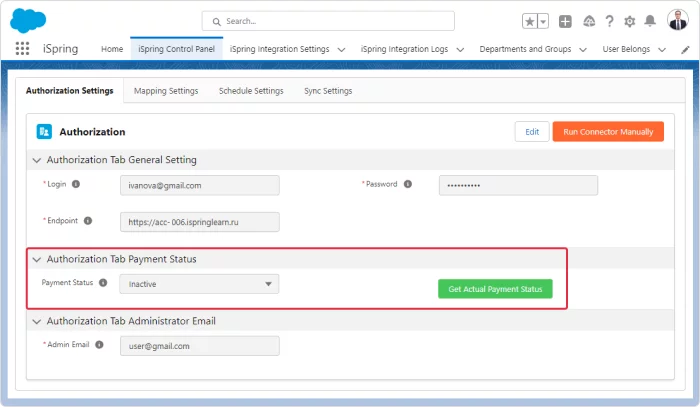Click info icon next to Login
This screenshot has width=700, height=407.
[76, 184]
